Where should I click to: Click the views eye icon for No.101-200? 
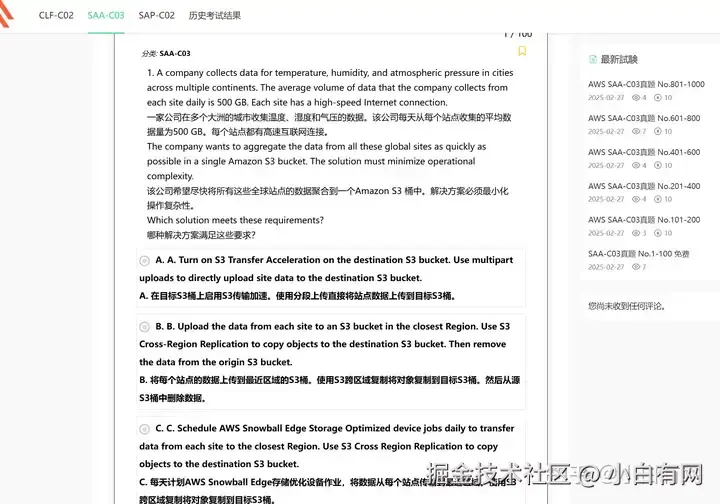point(636,234)
